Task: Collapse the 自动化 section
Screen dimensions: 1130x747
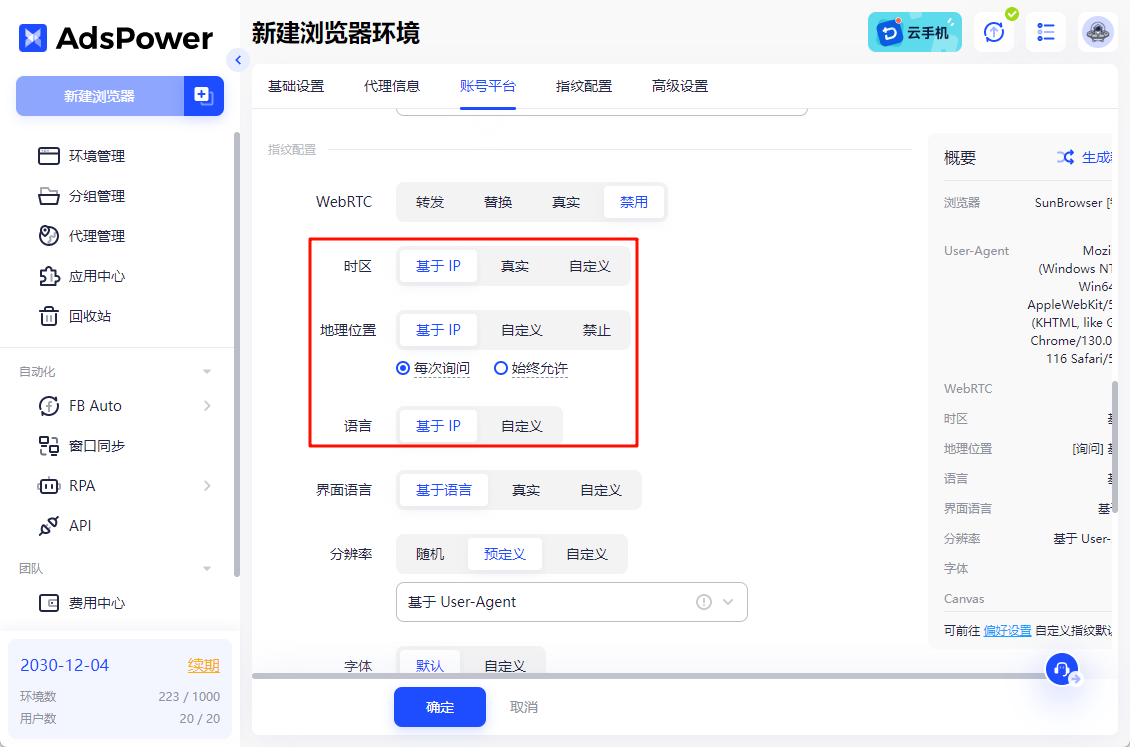Action: coord(207,370)
